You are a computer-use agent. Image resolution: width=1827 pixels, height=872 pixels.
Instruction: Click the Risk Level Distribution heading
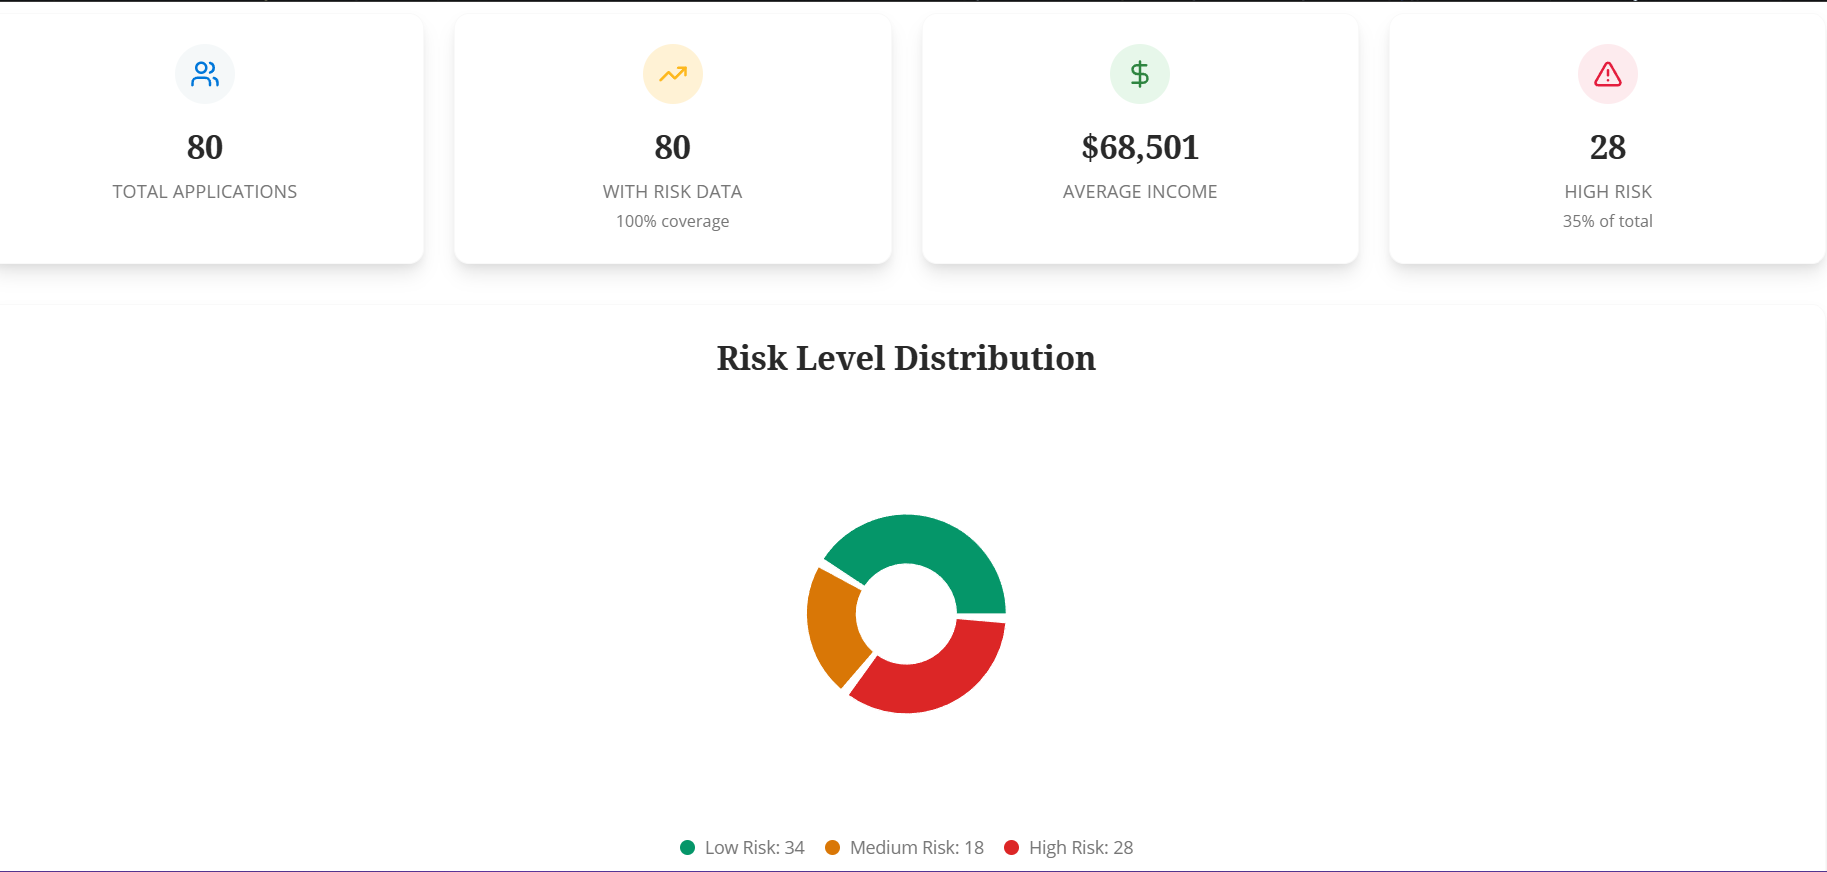point(906,358)
